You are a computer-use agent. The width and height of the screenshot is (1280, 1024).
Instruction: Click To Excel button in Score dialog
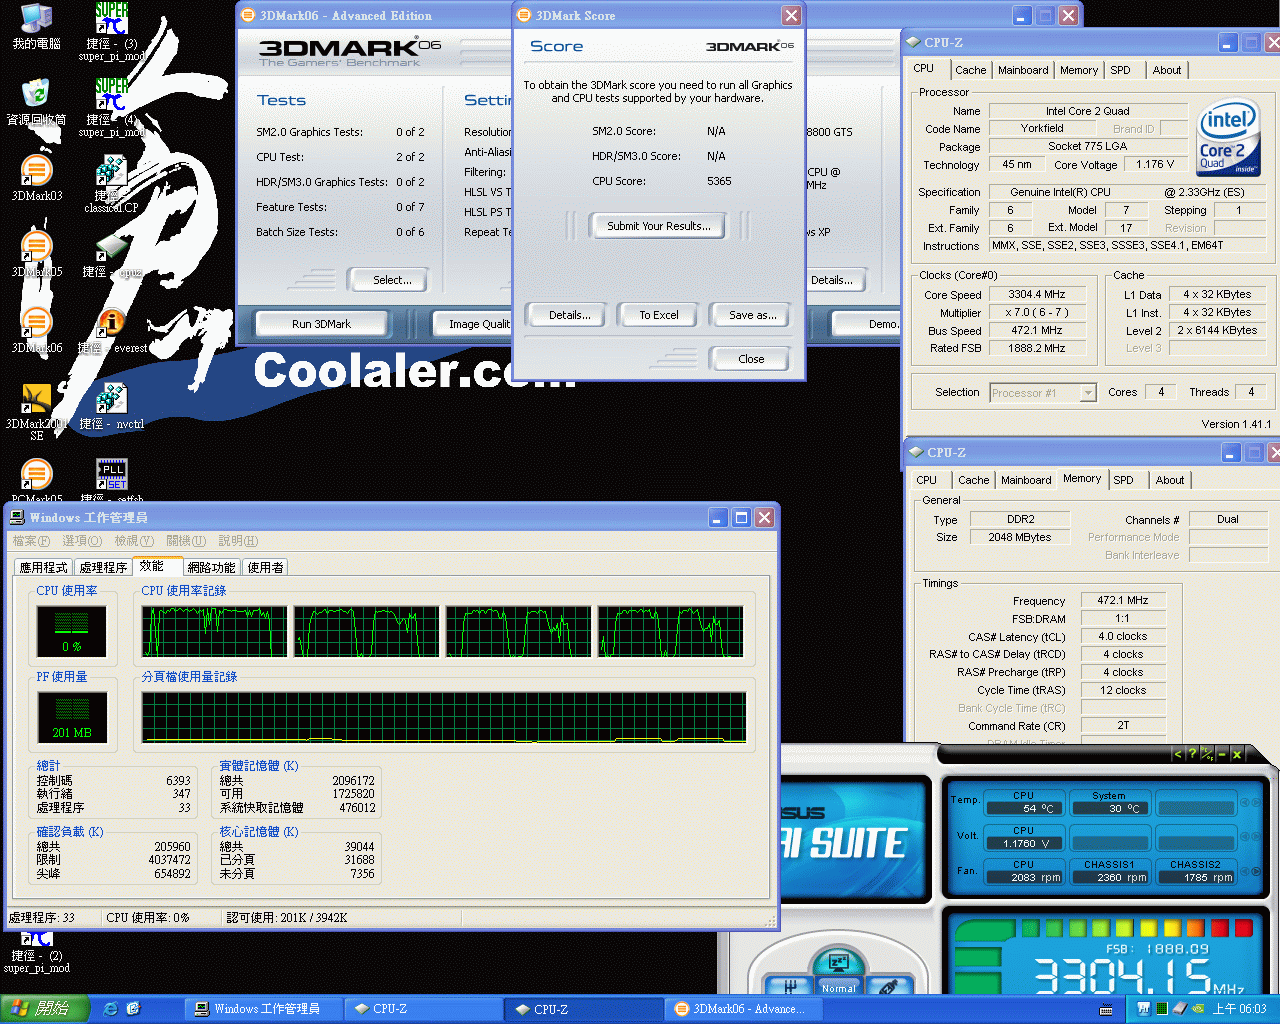click(659, 315)
